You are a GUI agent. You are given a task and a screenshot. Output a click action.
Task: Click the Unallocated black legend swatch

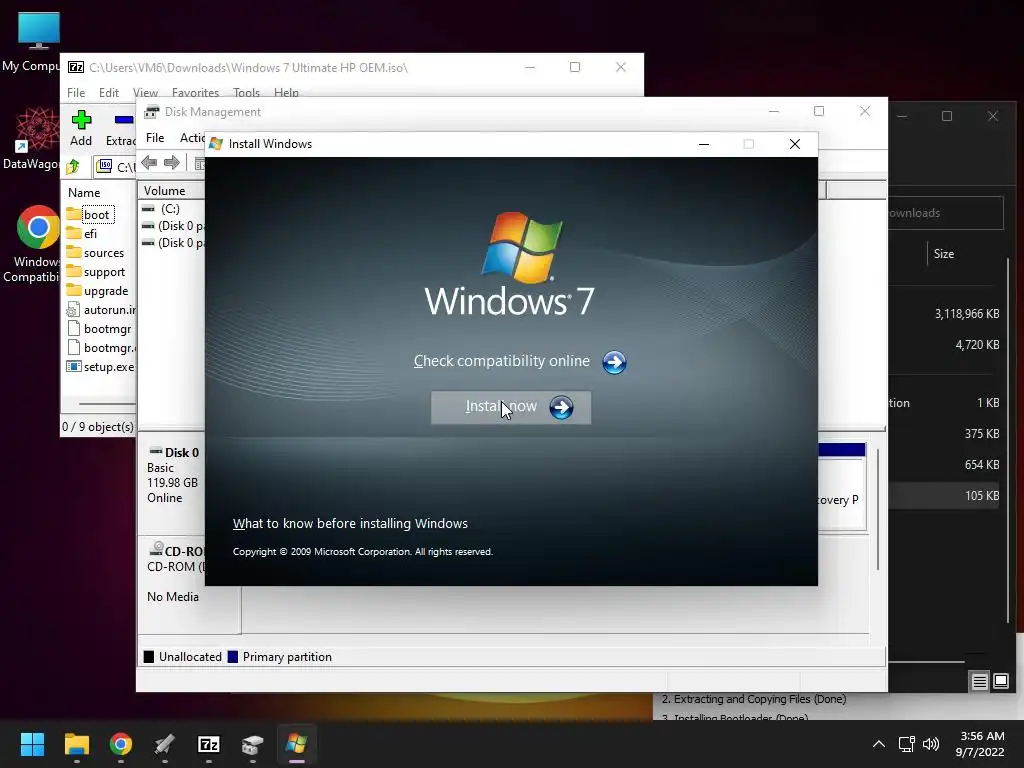[149, 657]
